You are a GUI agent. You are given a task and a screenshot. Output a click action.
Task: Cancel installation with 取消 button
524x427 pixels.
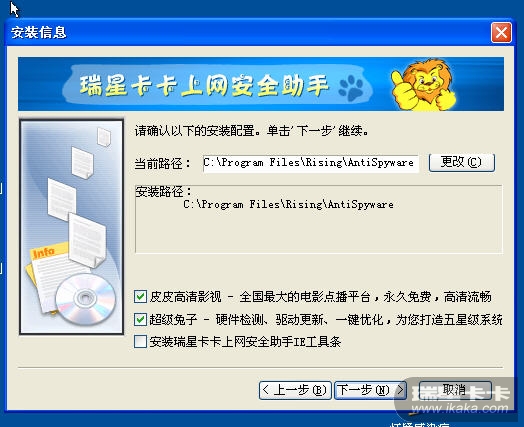click(455, 390)
